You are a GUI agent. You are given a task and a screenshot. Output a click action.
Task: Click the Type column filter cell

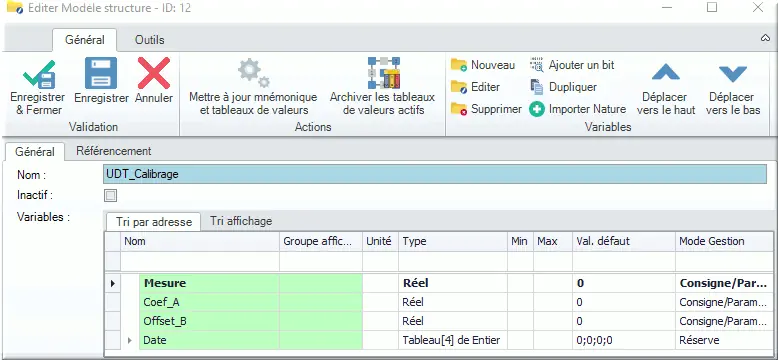point(453,261)
